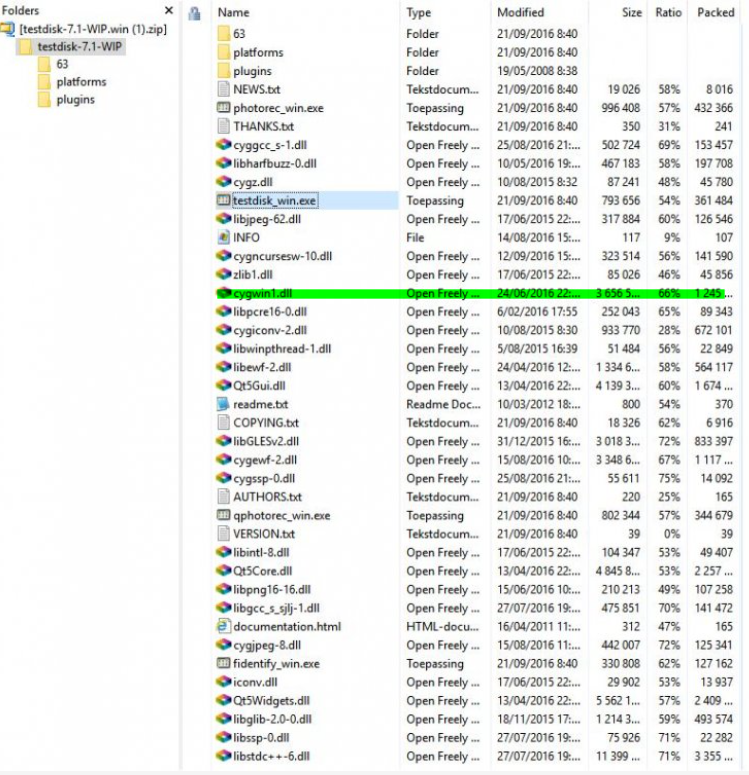Select the cygiconv-2.dll file name
749x775 pixels.
tap(270, 331)
